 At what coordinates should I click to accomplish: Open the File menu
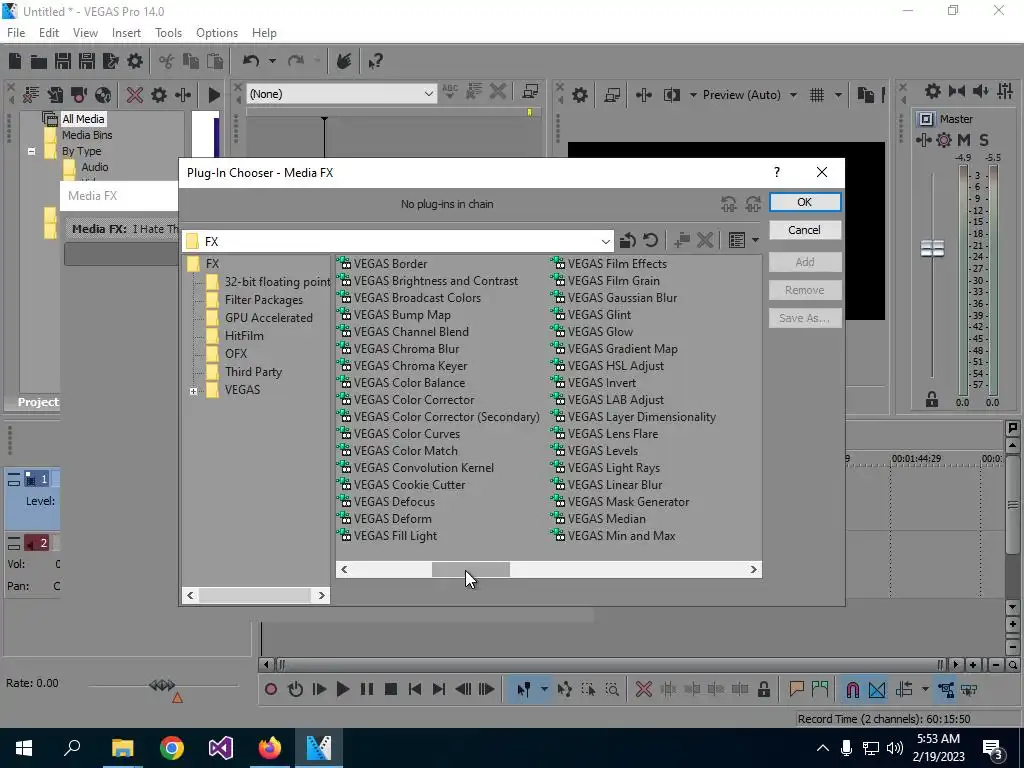[x=16, y=33]
